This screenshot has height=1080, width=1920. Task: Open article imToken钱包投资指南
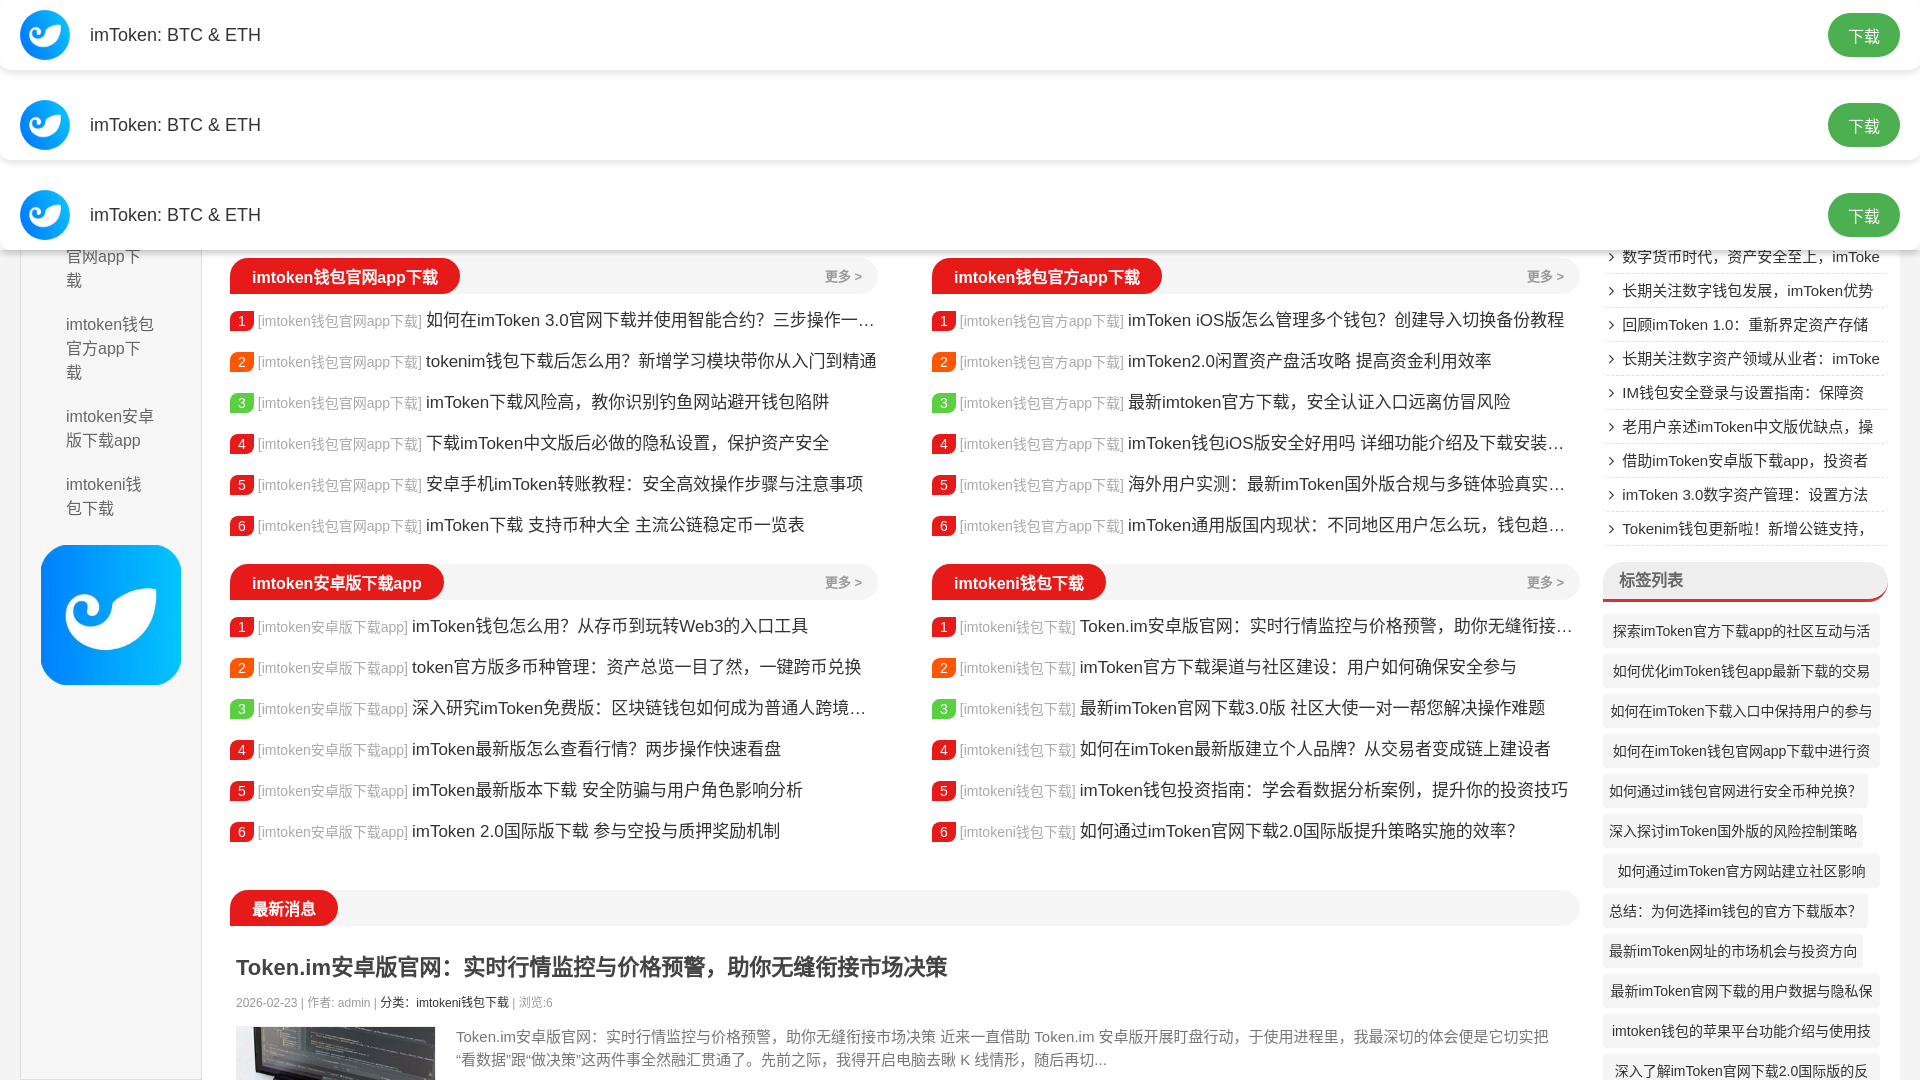coord(1324,790)
